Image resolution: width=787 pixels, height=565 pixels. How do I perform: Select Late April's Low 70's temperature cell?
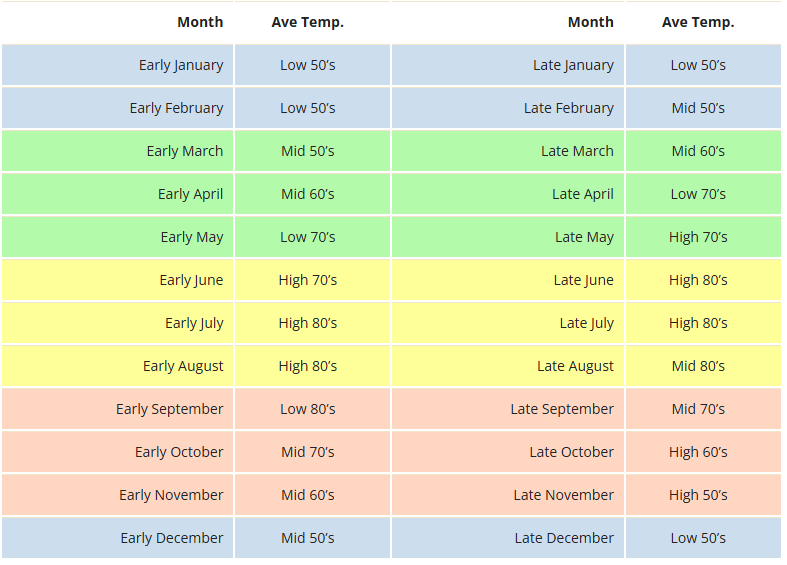(x=703, y=194)
